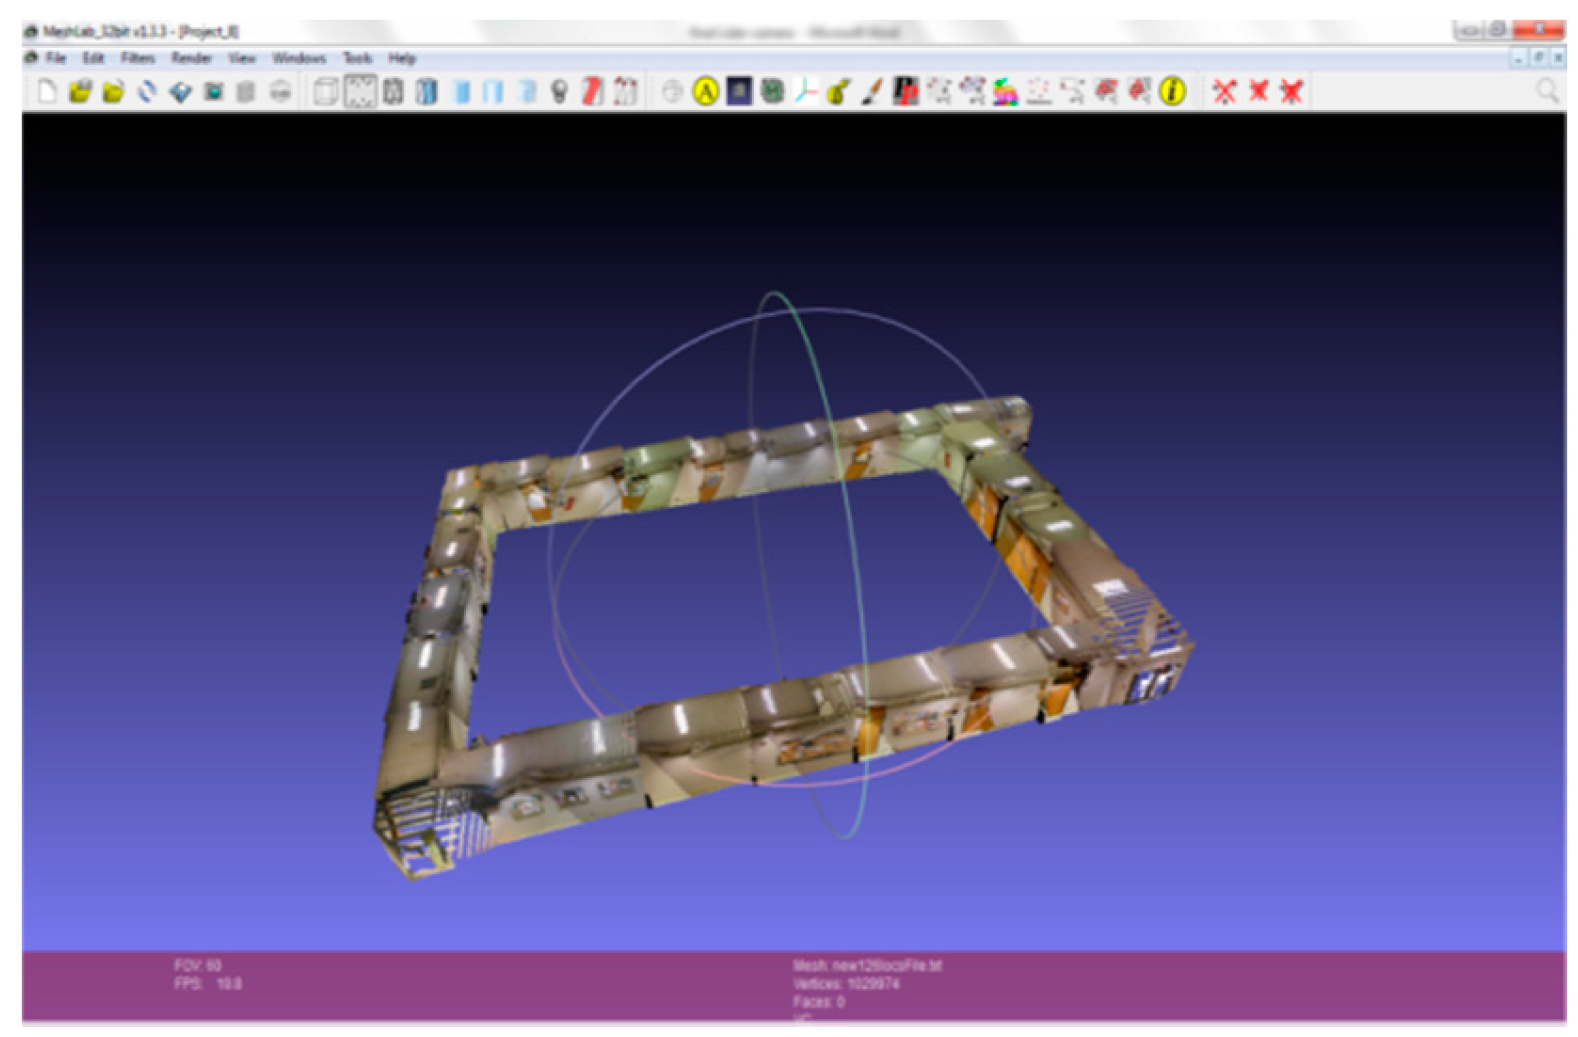Take a snapshot with the camera icon
Screen dimensions: 1578x1037
tap(213, 92)
